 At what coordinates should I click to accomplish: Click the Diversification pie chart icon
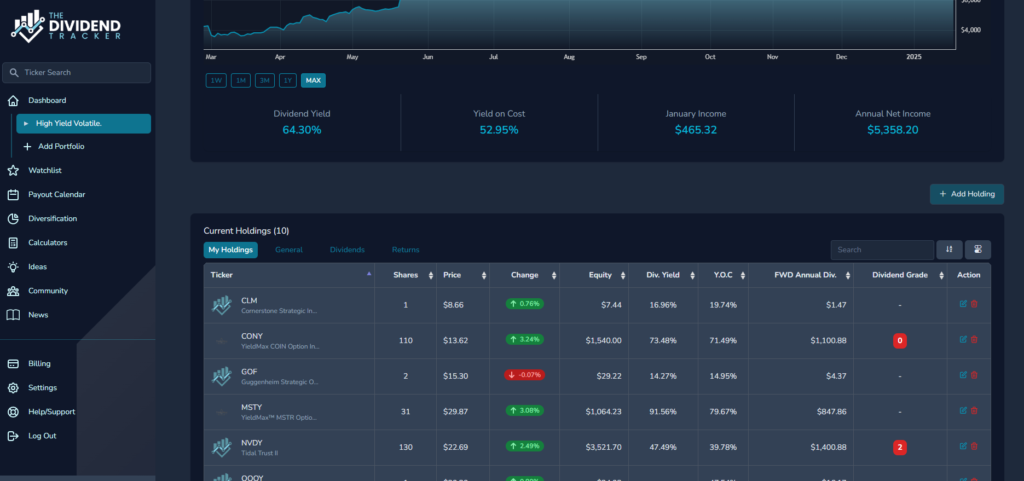[13, 218]
